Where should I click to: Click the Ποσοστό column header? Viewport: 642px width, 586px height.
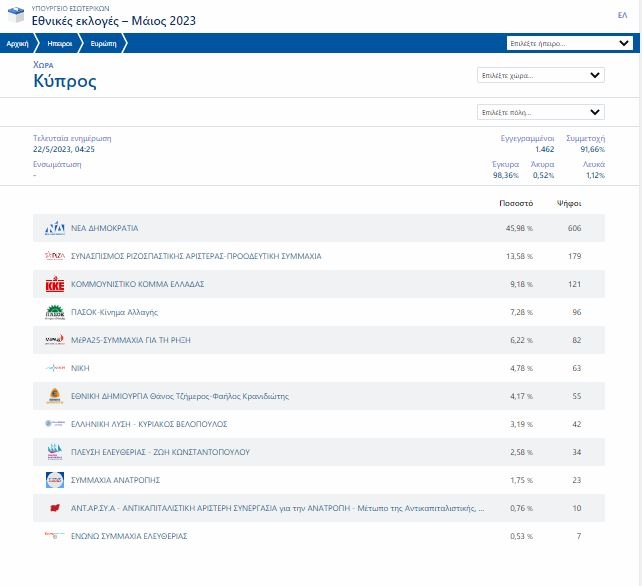coord(516,203)
